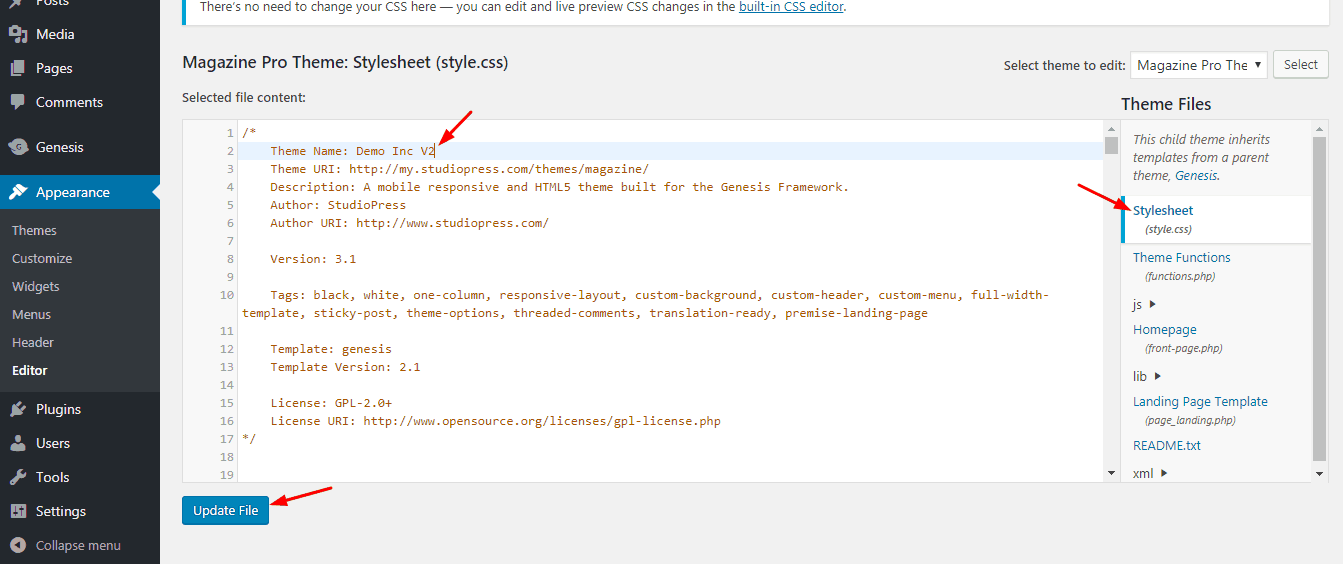Click code editor scrollbar up arrow
The height and width of the screenshot is (564, 1343).
click(1111, 128)
